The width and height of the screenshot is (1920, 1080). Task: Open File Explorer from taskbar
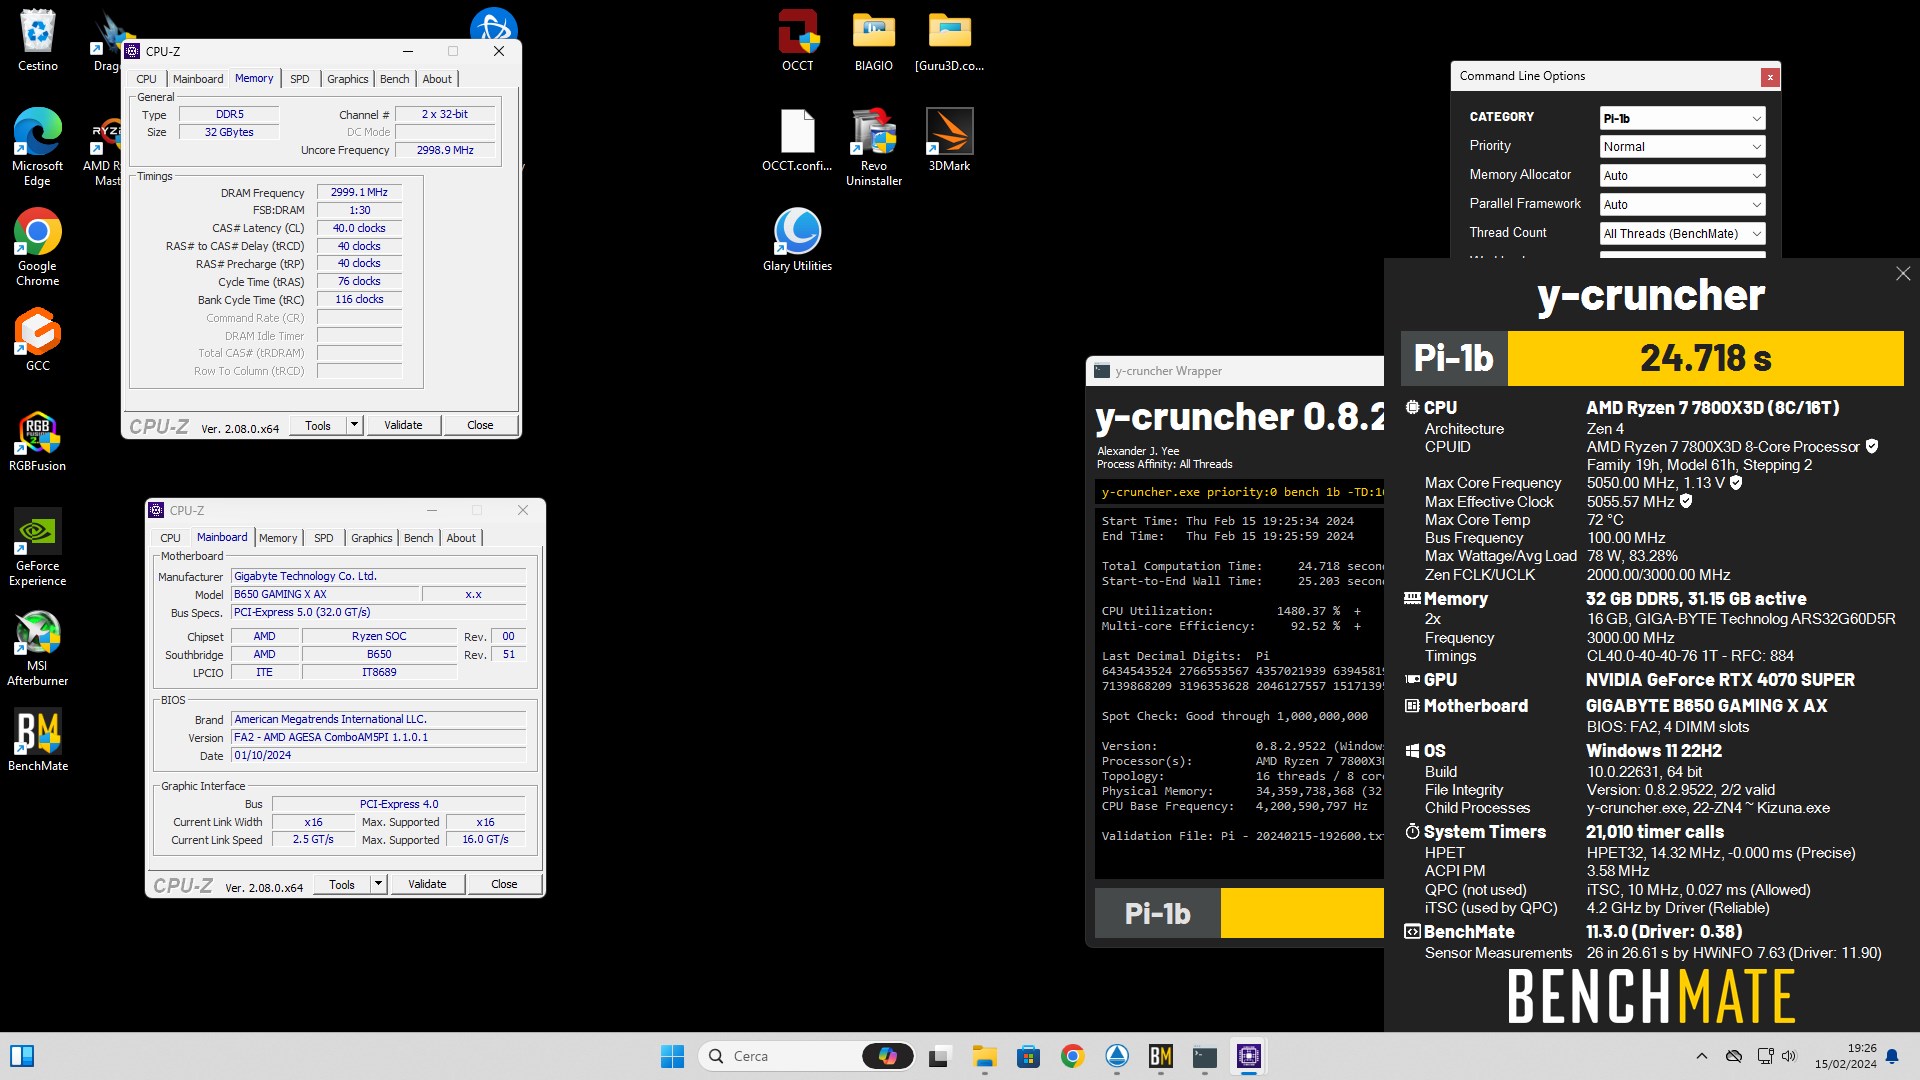coord(984,1056)
